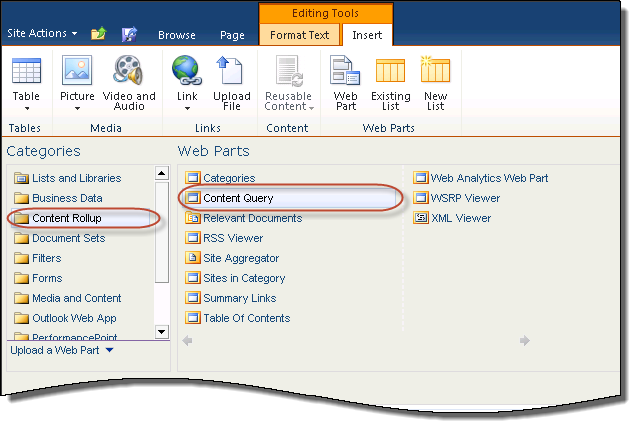Choose the RSS Viewer web part

pyautogui.click(x=224, y=238)
